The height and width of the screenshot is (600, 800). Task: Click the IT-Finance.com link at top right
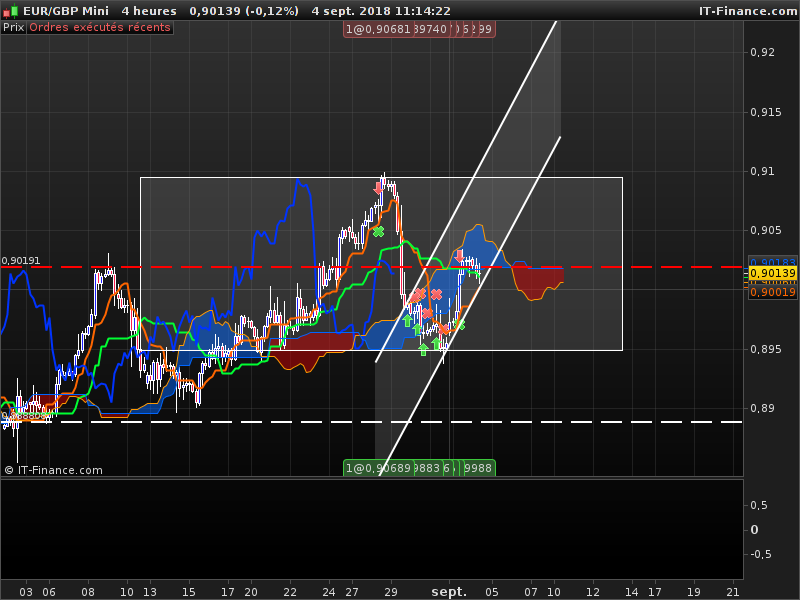pos(747,11)
